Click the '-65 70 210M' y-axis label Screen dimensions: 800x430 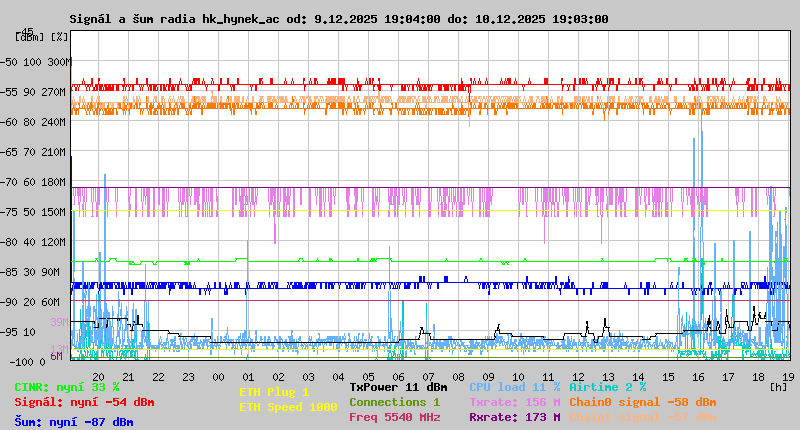(33, 152)
